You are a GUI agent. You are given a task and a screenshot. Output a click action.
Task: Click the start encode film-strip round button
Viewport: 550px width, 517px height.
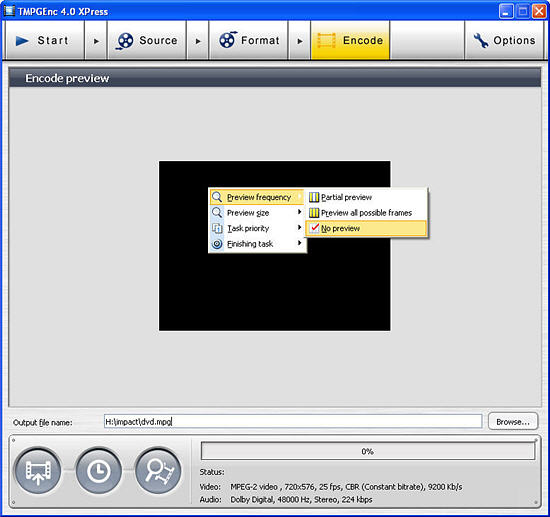coord(38,471)
